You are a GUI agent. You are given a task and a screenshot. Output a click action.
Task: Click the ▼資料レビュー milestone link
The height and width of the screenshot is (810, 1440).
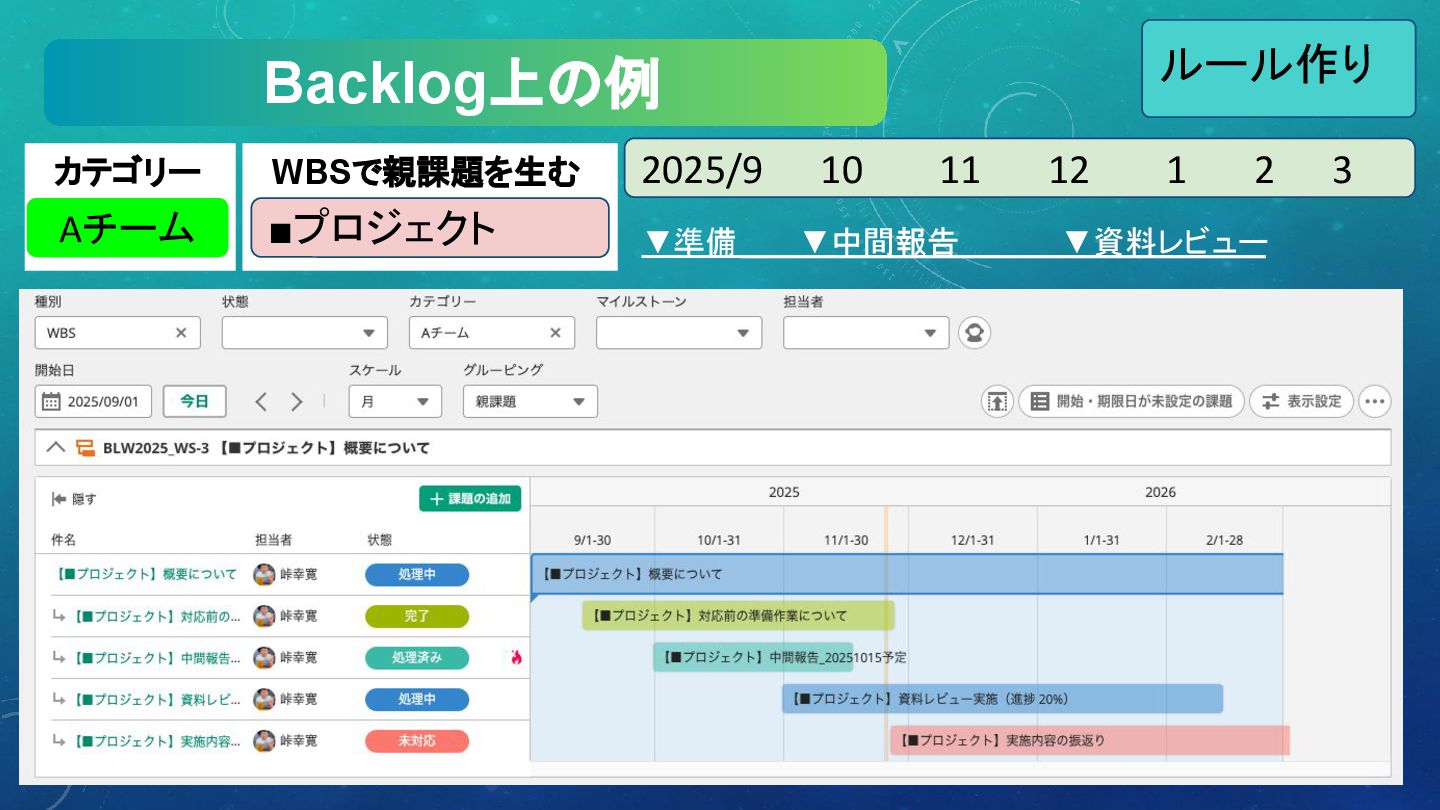point(1165,243)
